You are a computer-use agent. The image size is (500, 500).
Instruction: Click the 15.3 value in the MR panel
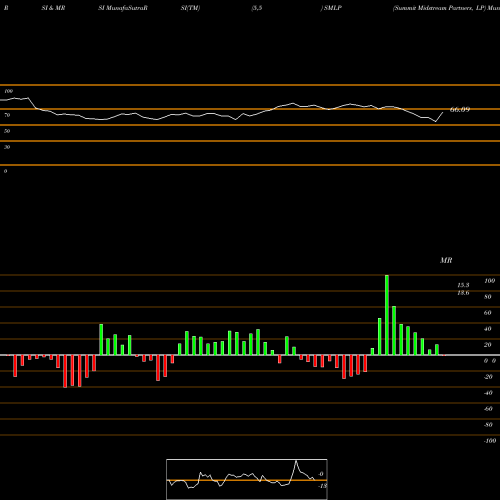[x=463, y=285]
